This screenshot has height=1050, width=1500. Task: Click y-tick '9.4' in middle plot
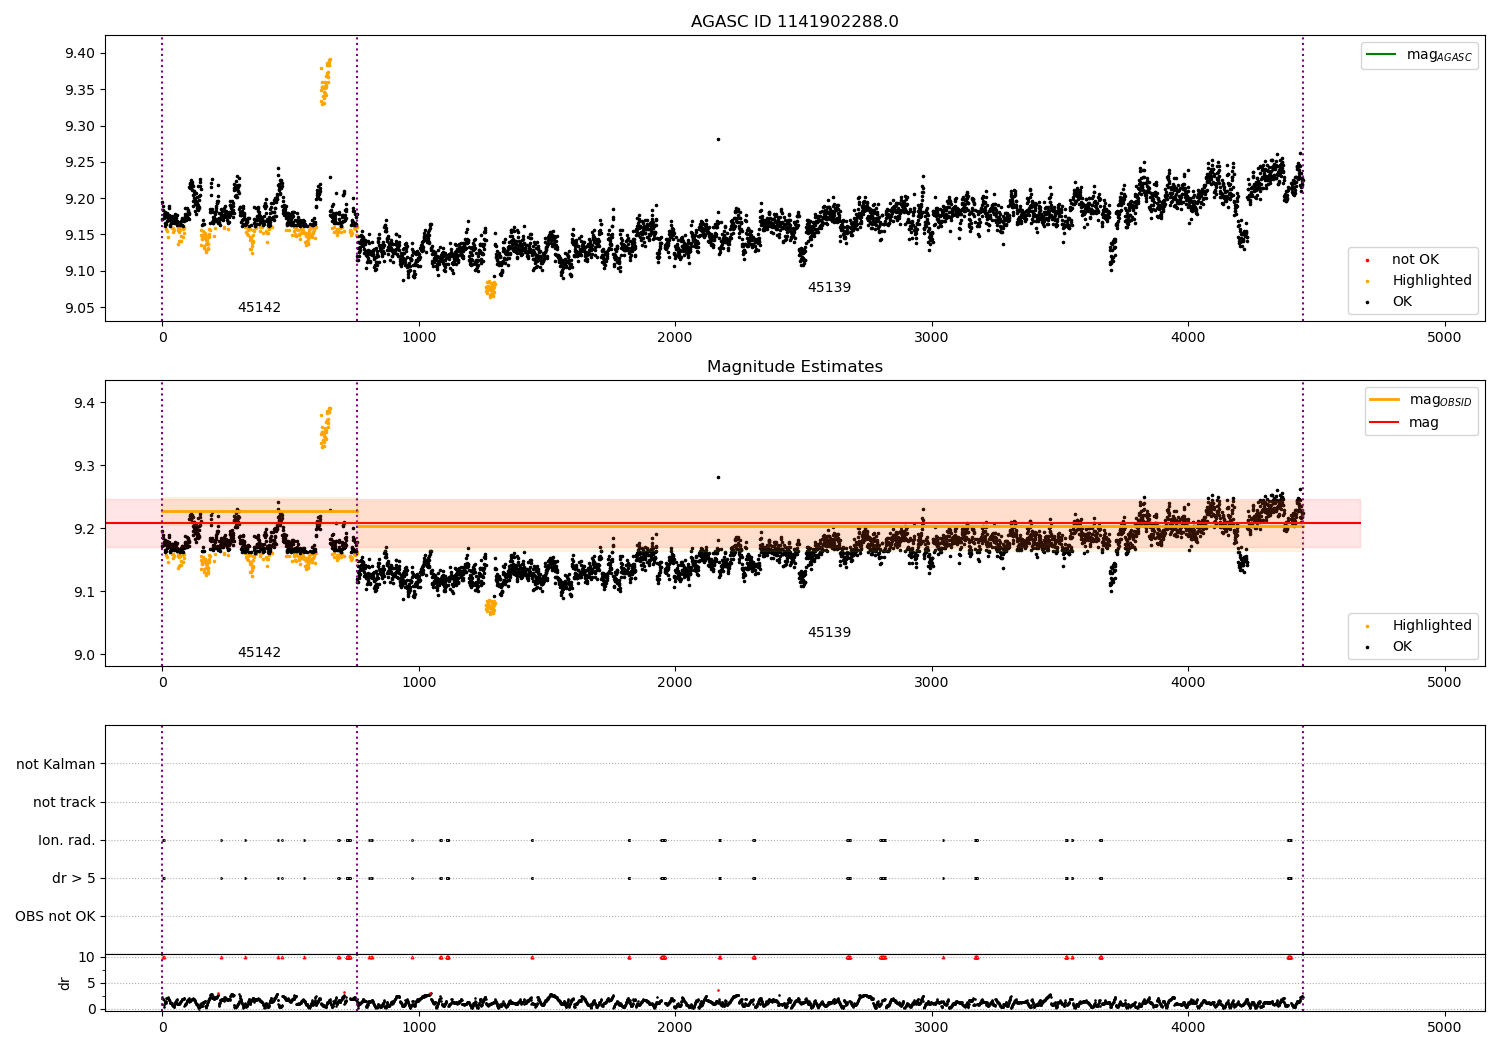pyautogui.click(x=83, y=403)
